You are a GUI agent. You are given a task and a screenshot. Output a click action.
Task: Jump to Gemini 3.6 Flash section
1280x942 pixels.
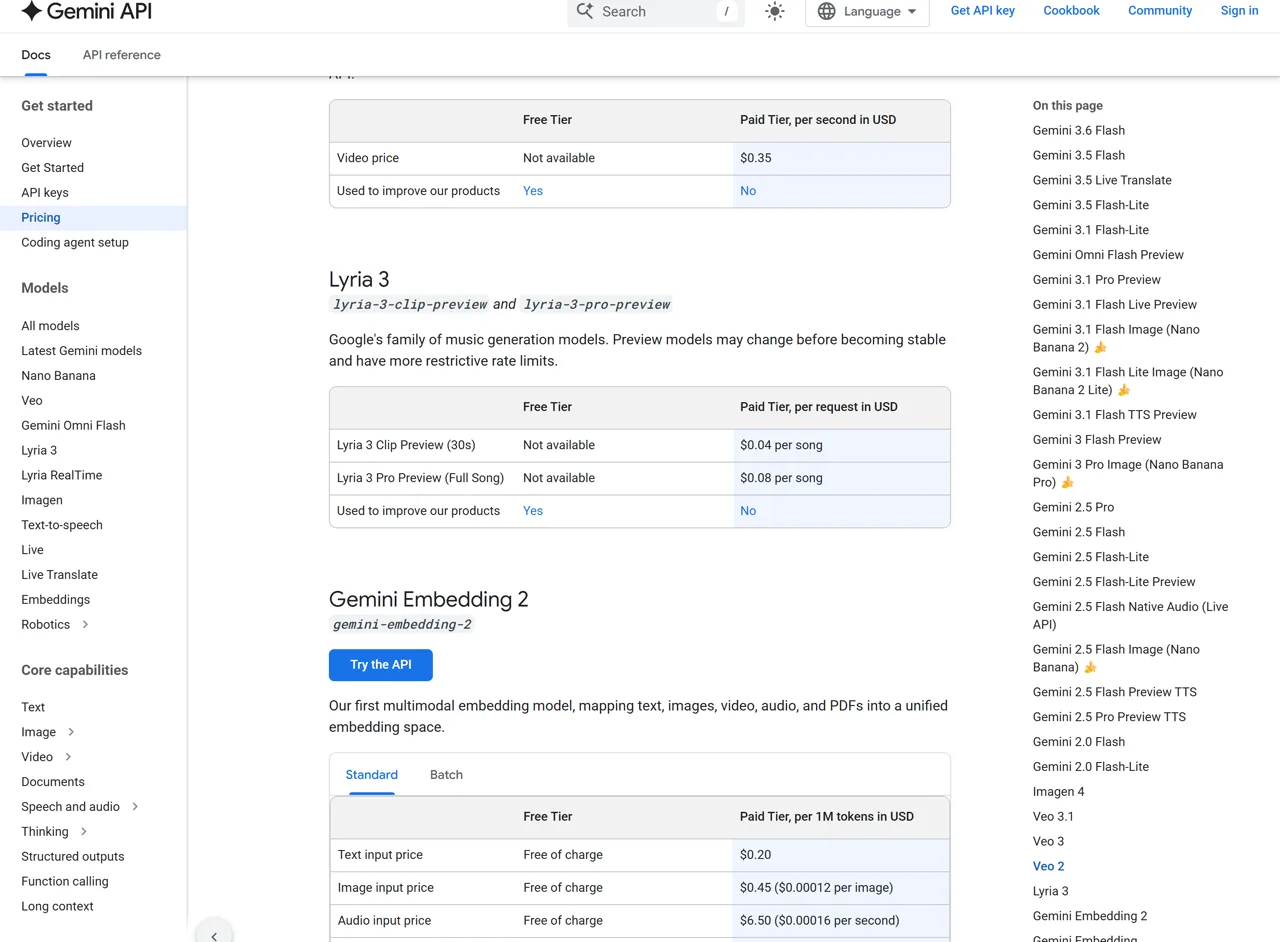[x=1079, y=131]
